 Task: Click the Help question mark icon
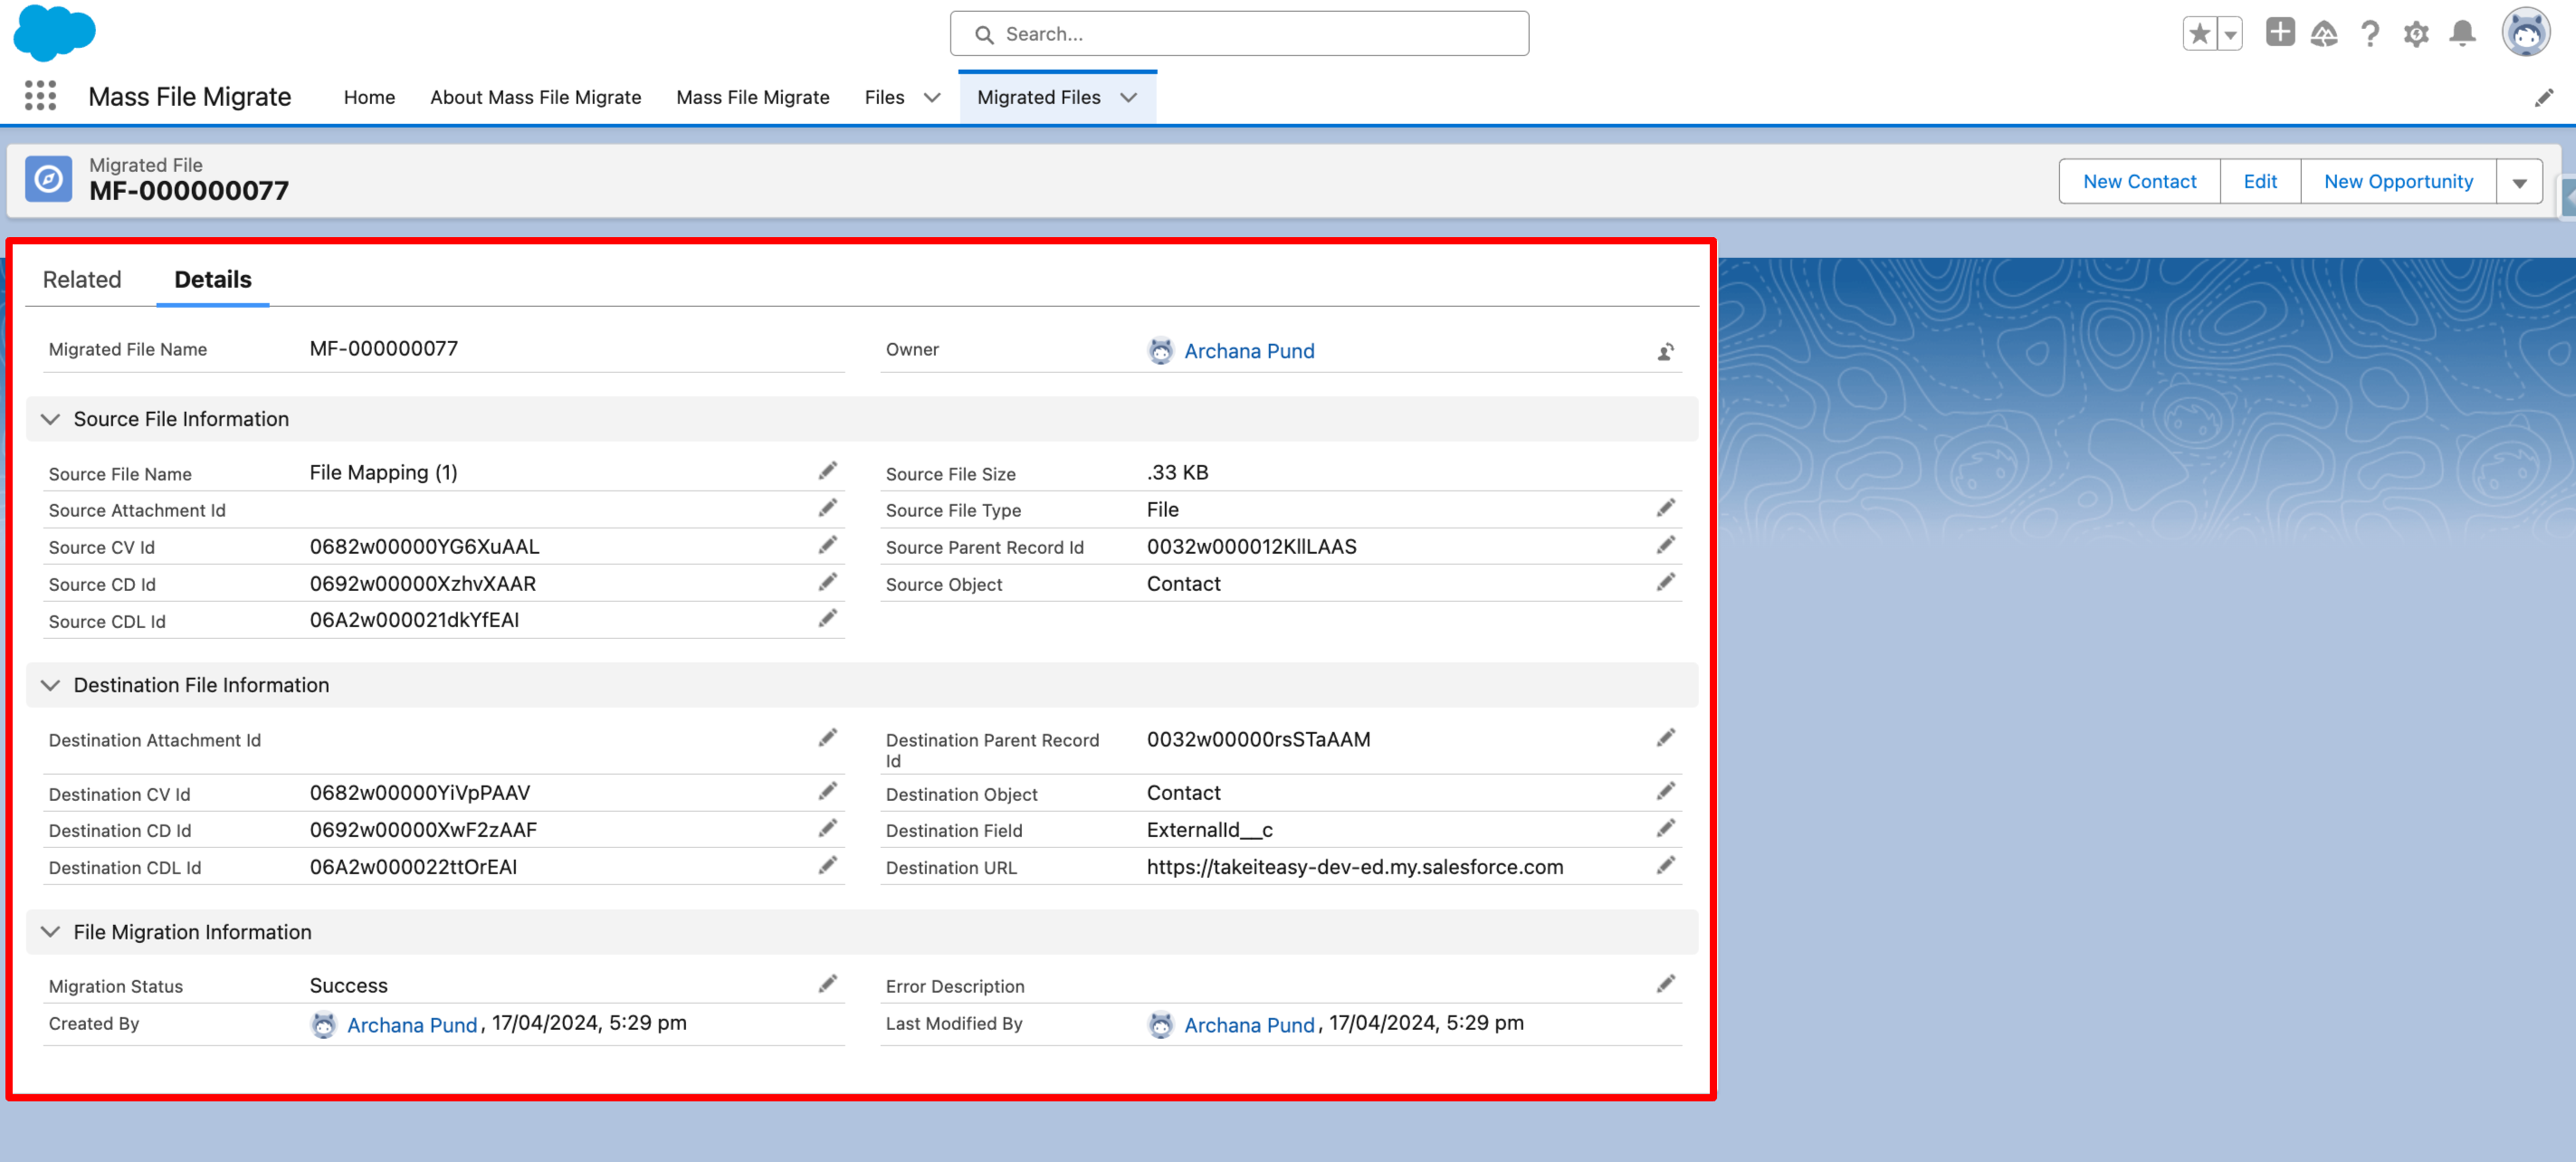coord(2369,34)
